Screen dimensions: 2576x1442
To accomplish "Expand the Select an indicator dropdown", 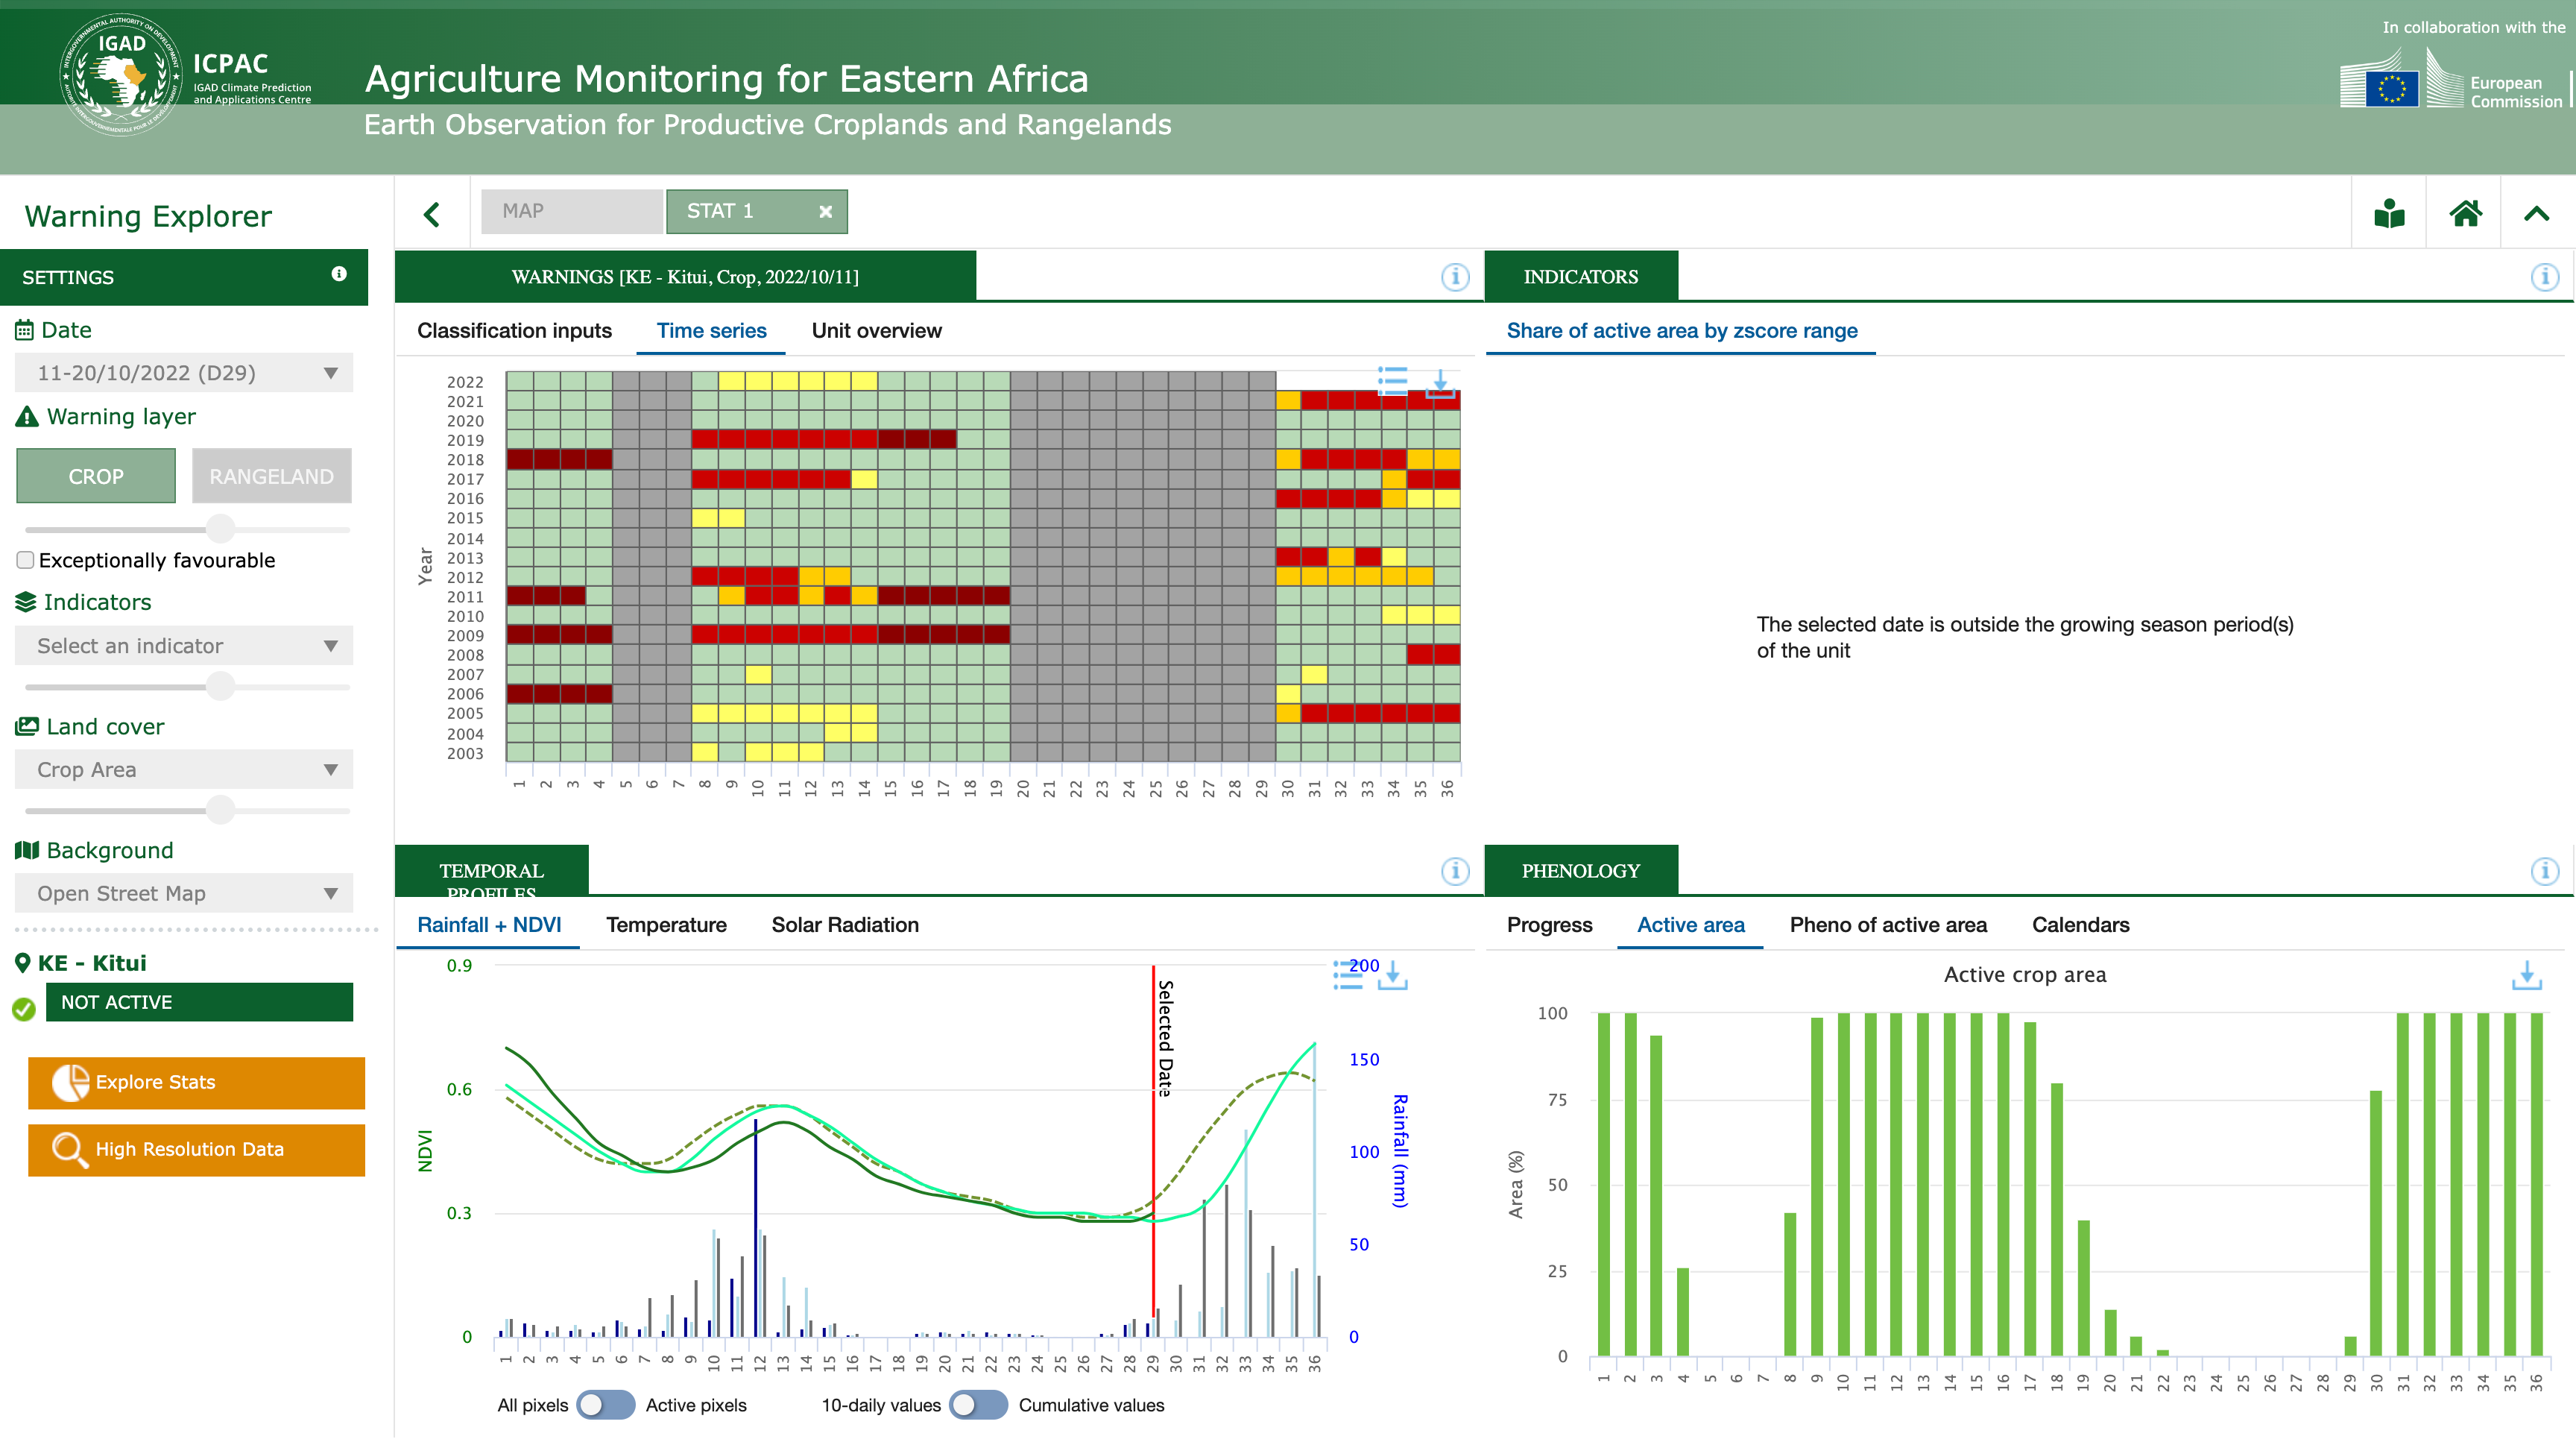I will [x=184, y=646].
